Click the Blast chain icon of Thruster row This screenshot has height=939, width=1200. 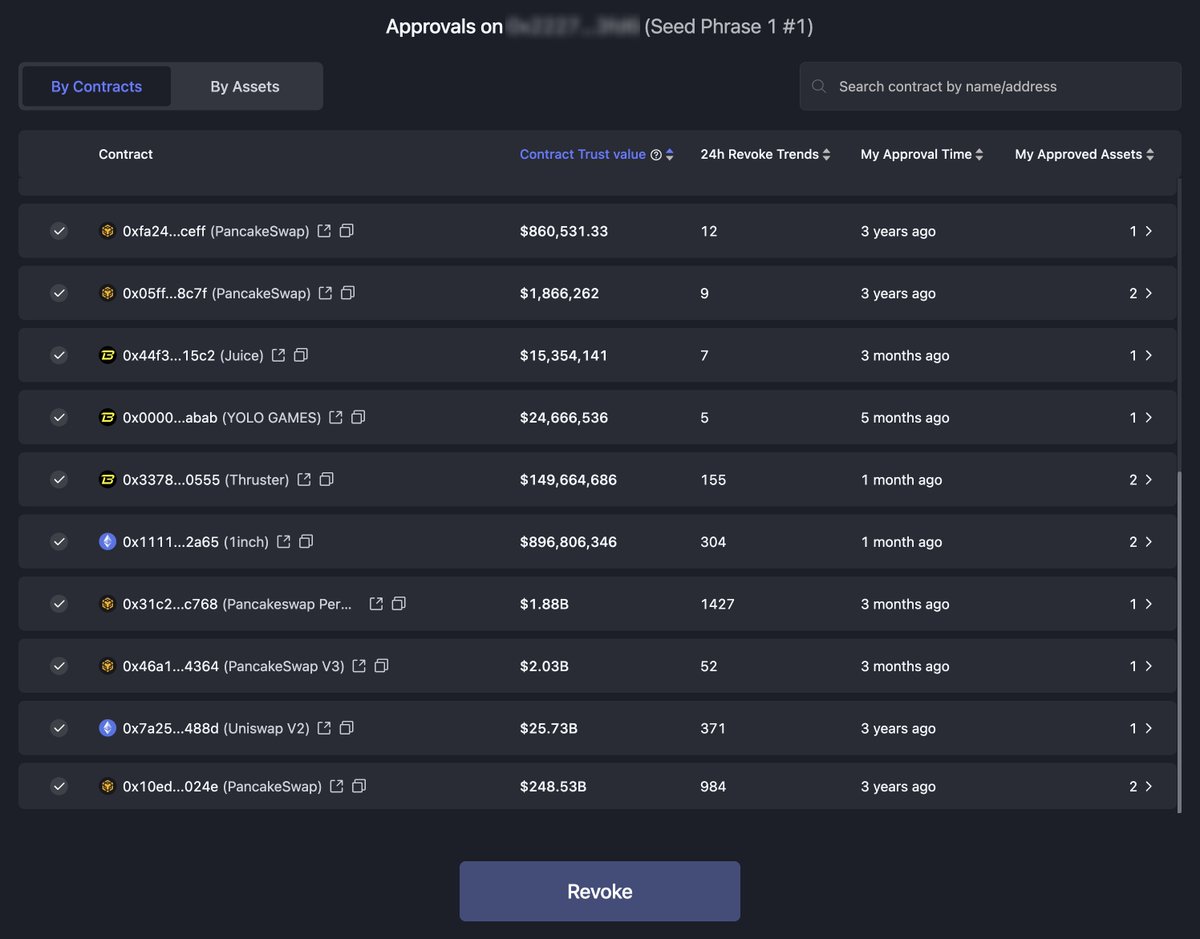[108, 479]
